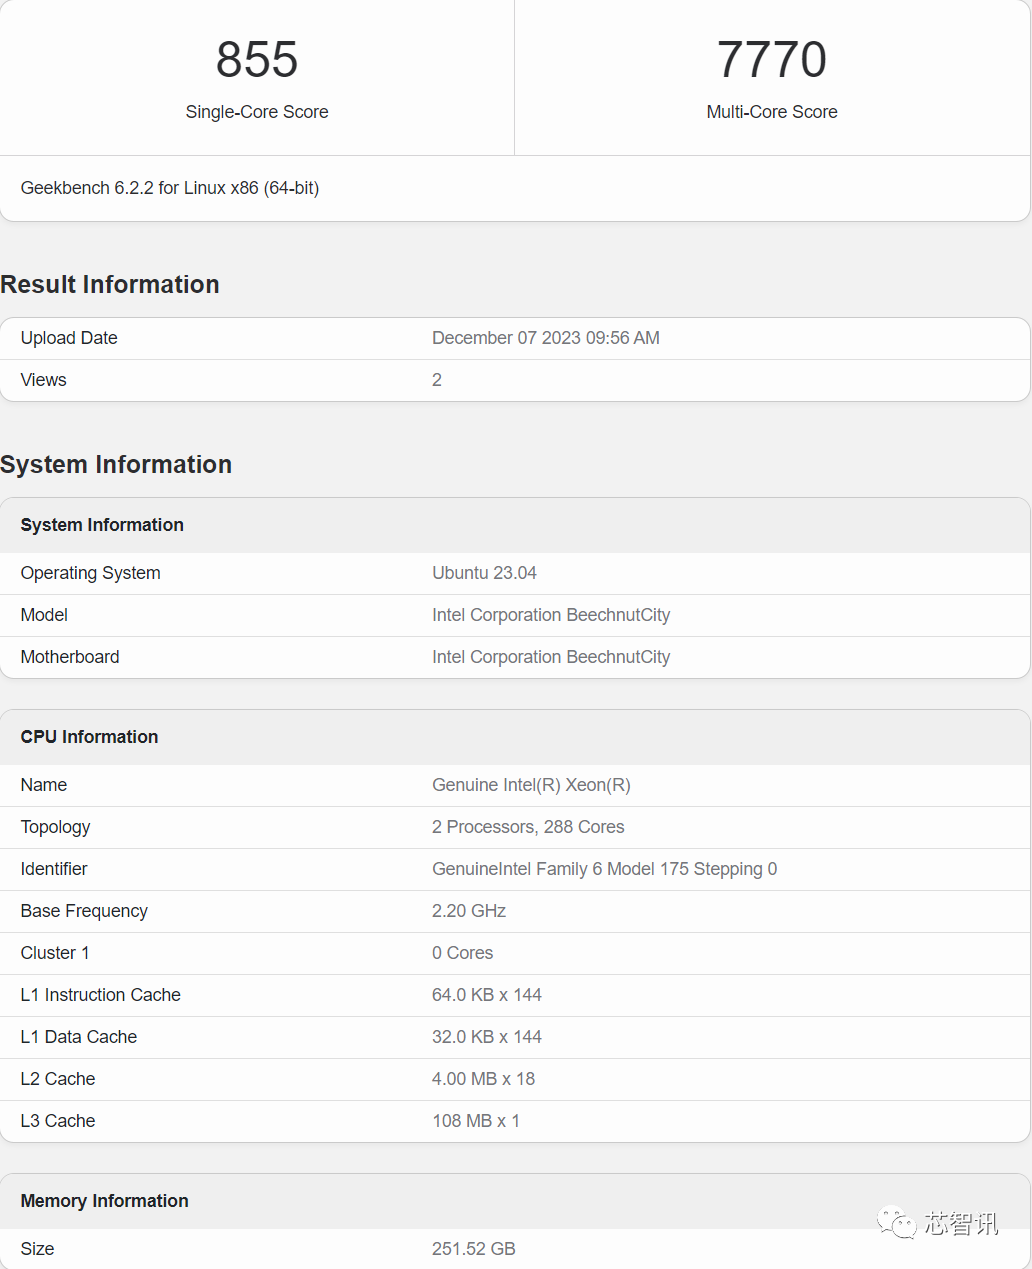Click the Genuine Intel(R) Xeon(R) name value
1032x1269 pixels.
(531, 785)
